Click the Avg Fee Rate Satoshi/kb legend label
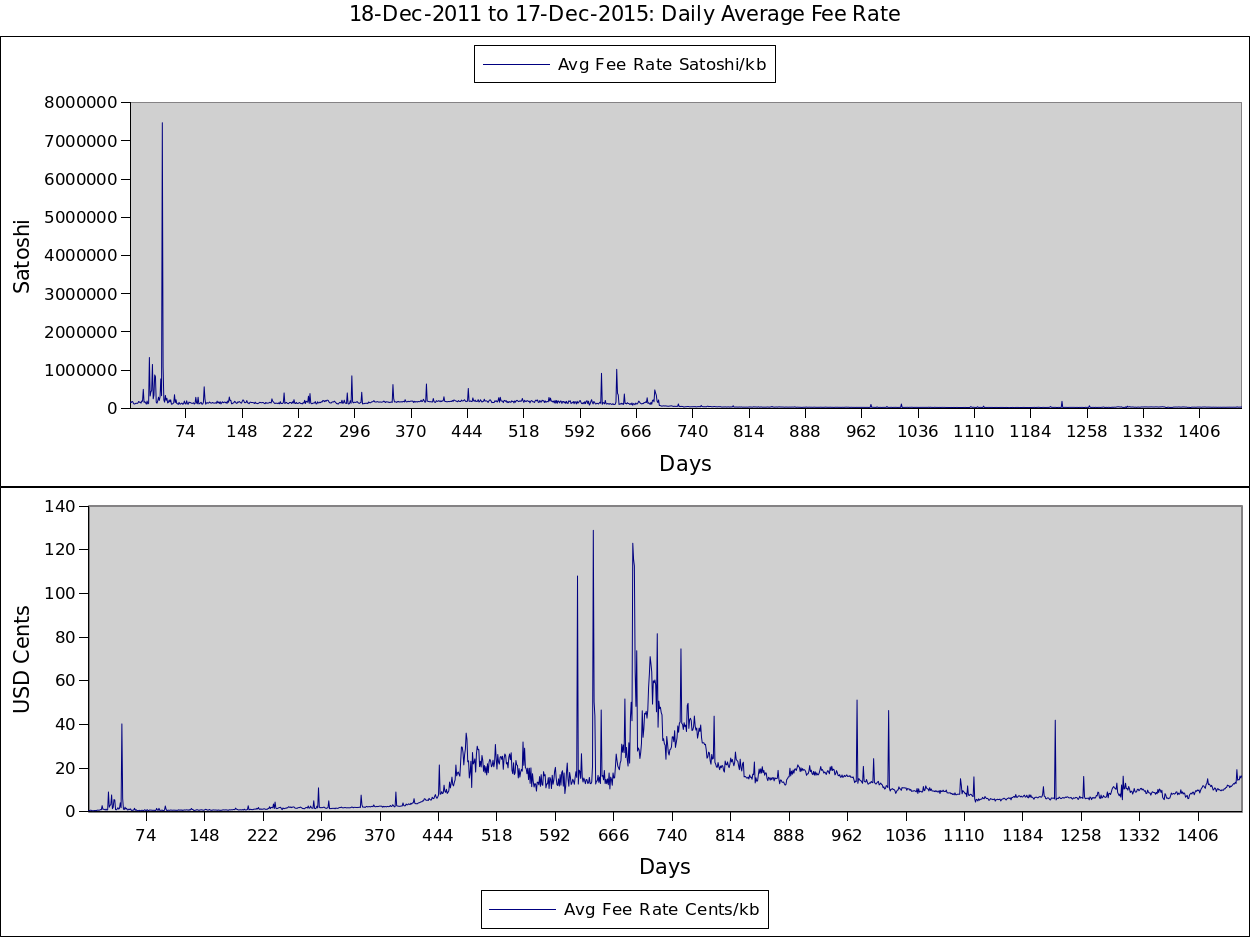Viewport: 1250px width, 937px height. [x=661, y=65]
